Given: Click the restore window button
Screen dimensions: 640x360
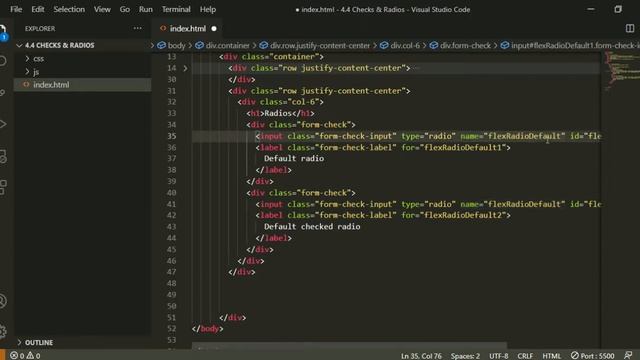Looking at the screenshot, I should point(618,9).
